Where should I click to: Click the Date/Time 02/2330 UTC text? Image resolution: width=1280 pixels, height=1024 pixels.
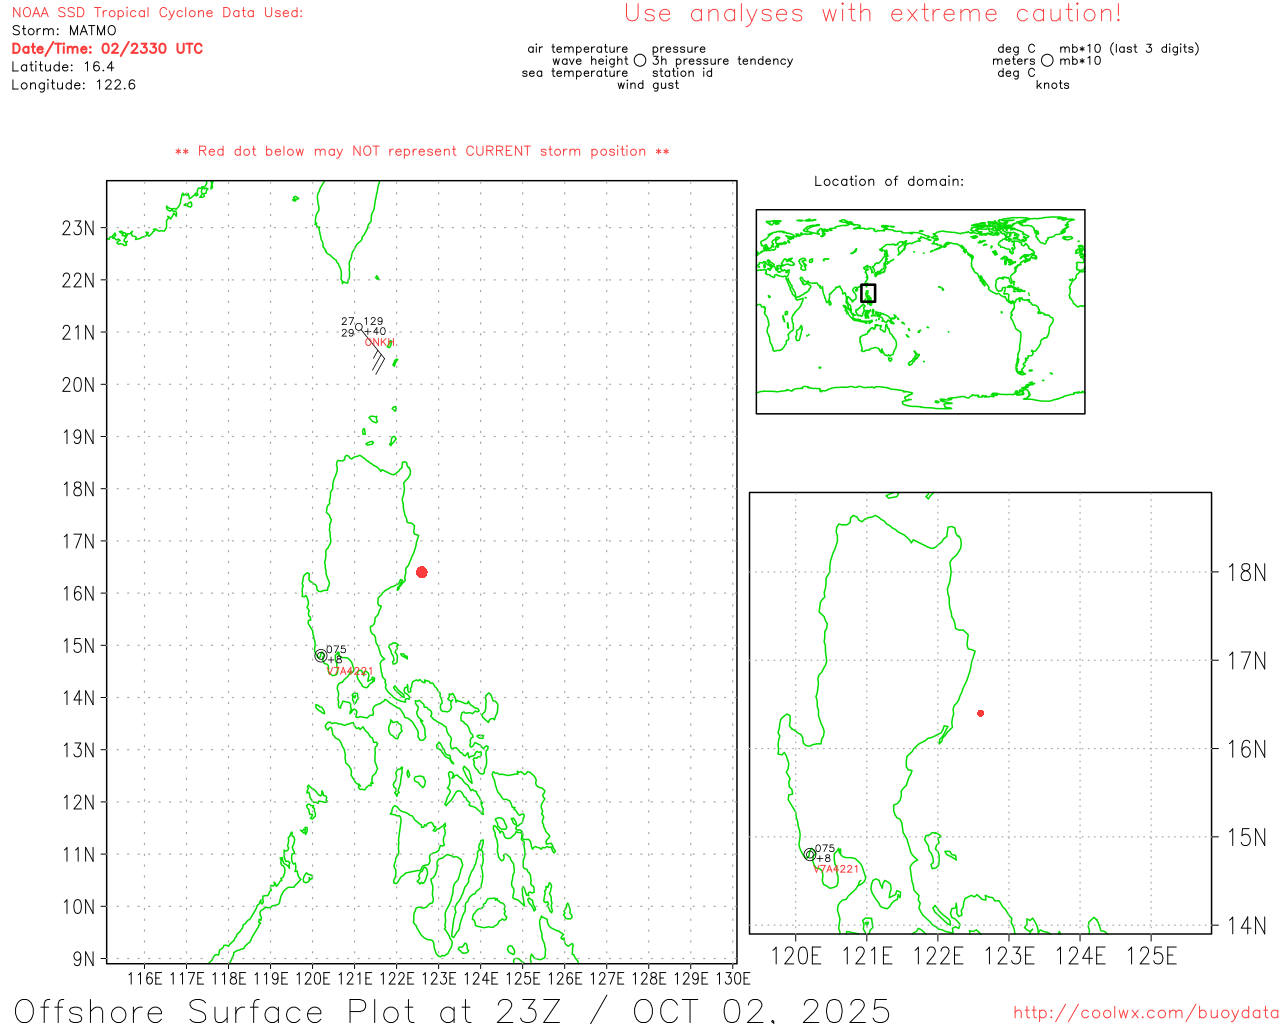107,48
